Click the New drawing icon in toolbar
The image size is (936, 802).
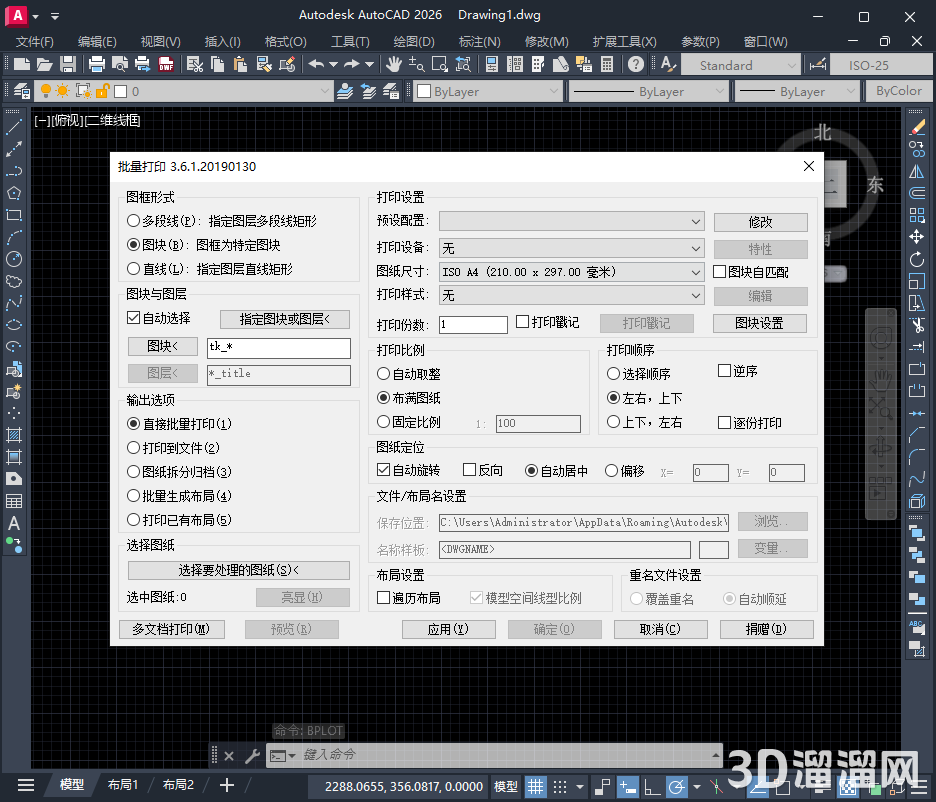[x=21, y=64]
